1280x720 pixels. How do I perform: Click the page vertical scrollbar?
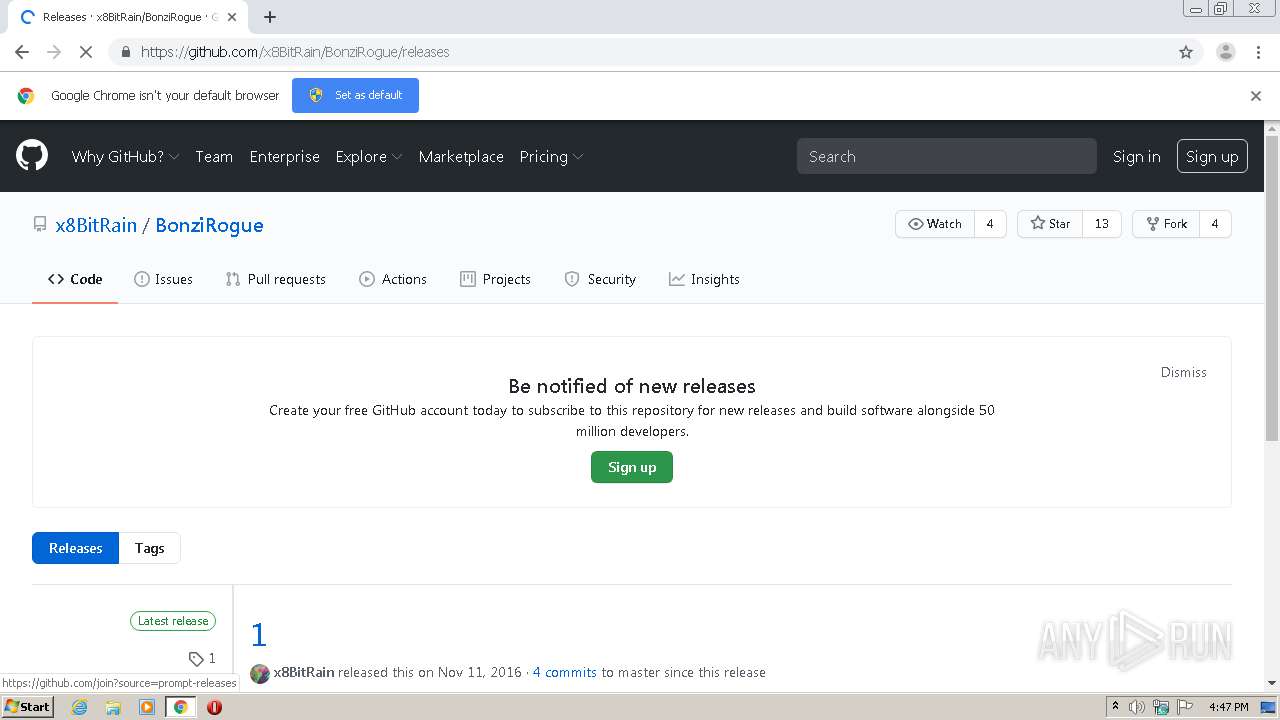pos(1272,290)
